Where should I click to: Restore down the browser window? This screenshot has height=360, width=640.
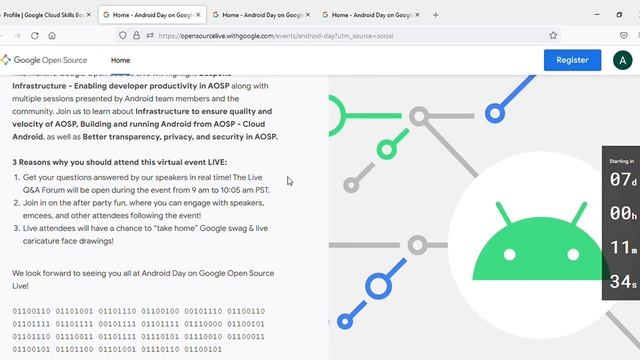619,15
